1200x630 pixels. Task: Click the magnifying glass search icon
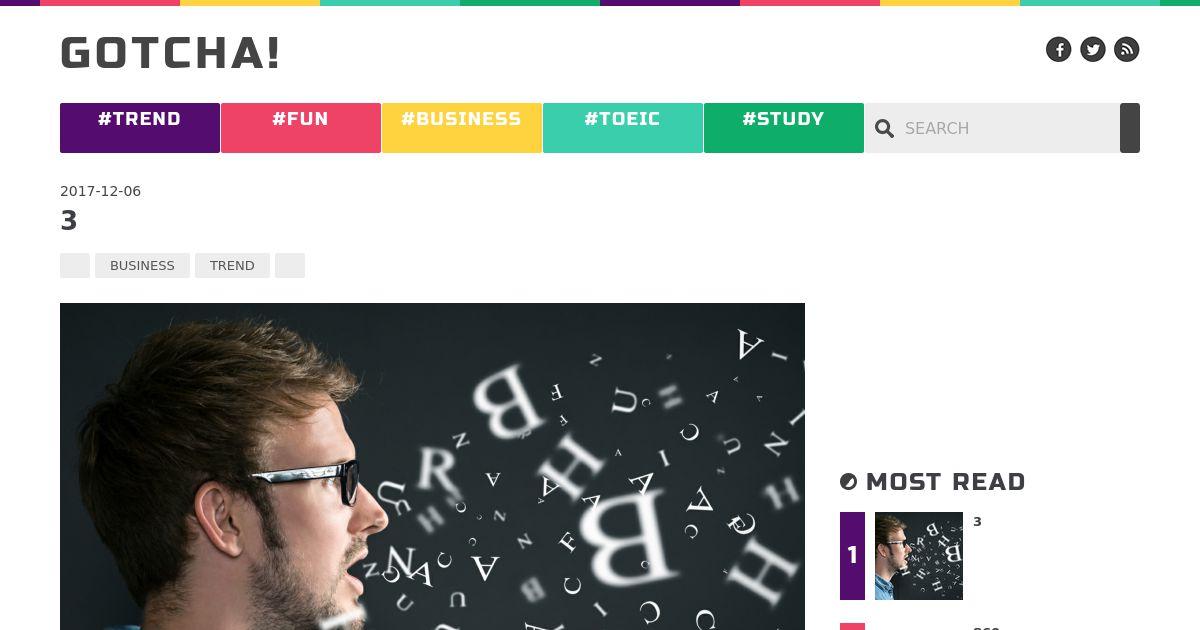pyautogui.click(x=884, y=128)
